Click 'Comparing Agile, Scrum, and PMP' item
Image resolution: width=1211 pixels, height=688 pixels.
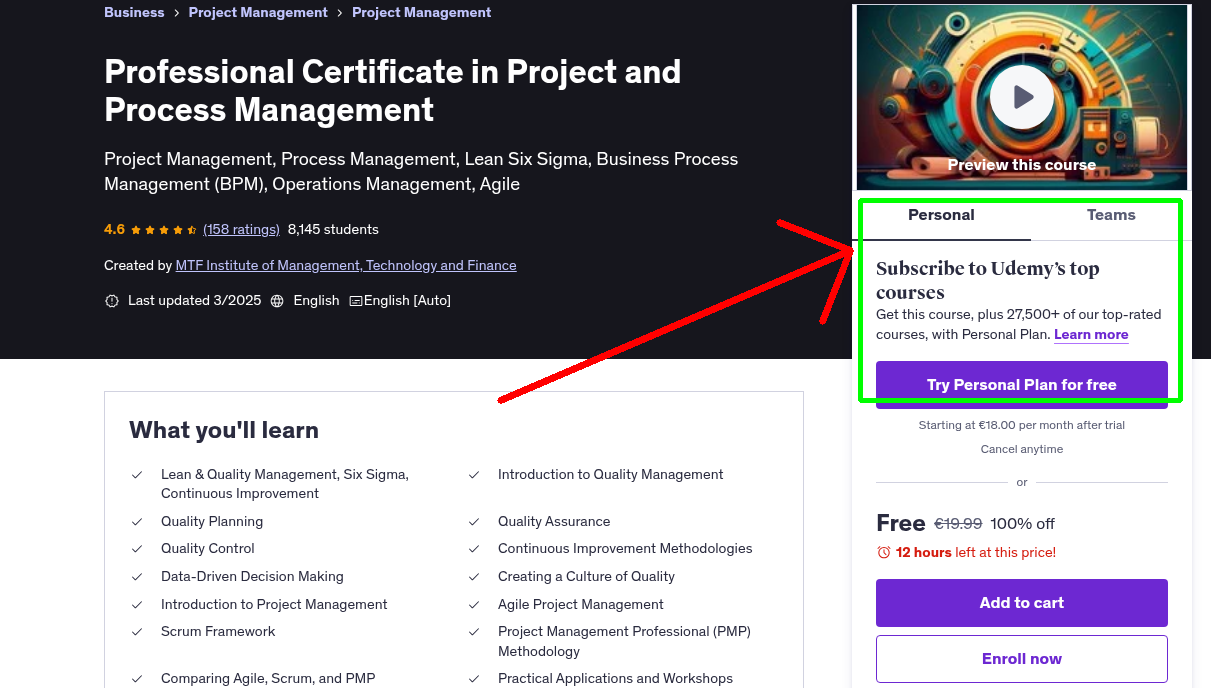(268, 678)
